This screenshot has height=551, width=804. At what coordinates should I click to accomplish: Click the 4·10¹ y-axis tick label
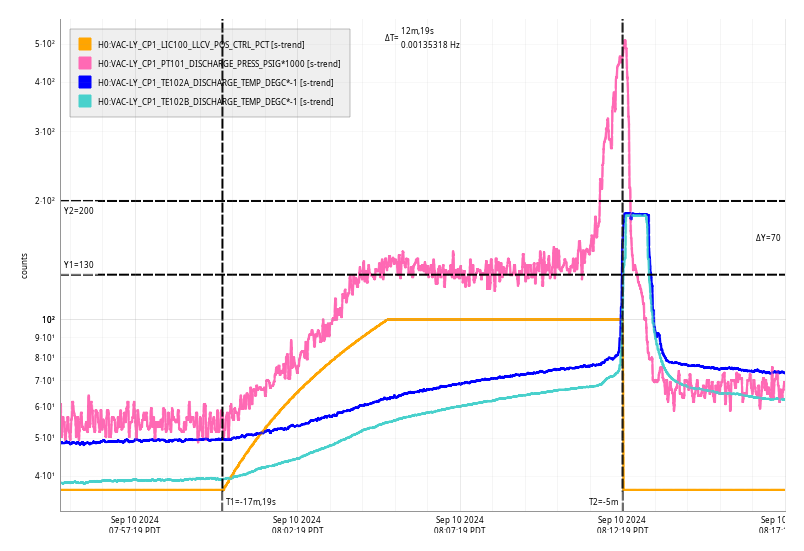[45, 476]
